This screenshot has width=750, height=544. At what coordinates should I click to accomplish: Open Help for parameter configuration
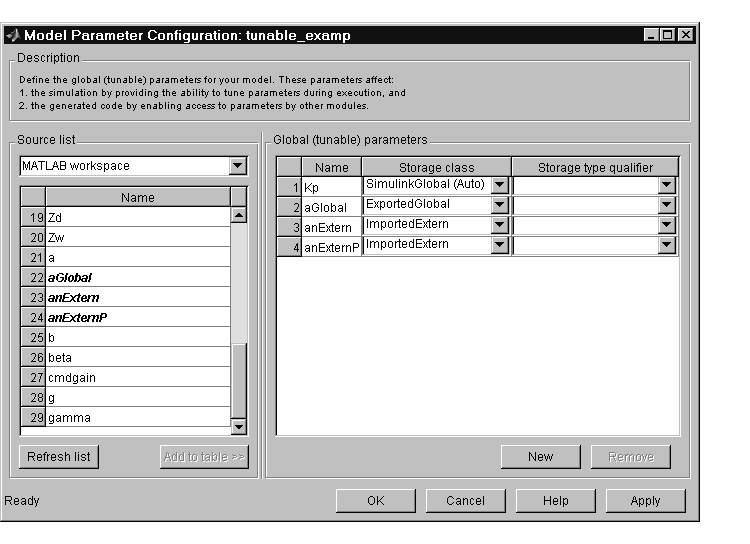coord(555,501)
